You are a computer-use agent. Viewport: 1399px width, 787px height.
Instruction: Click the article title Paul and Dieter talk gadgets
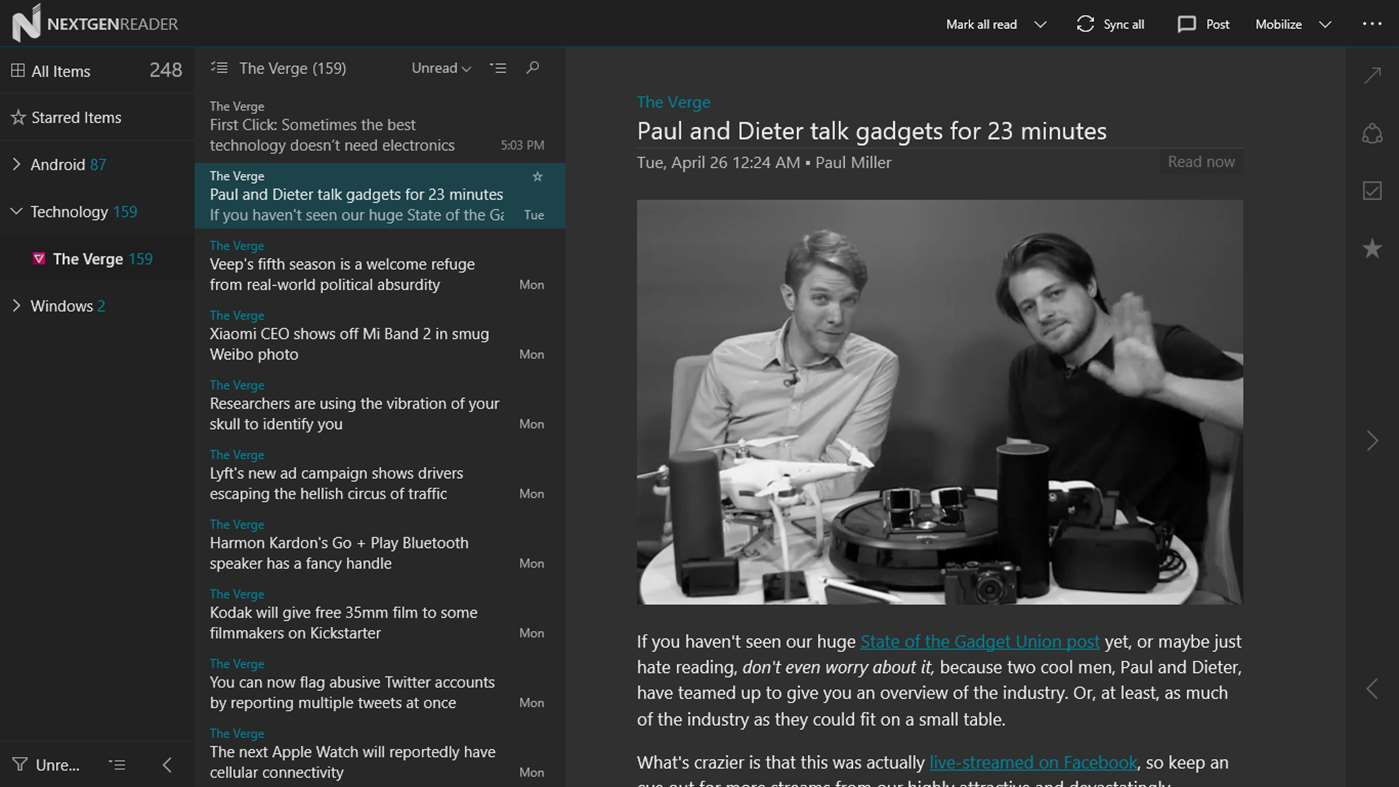click(x=872, y=131)
